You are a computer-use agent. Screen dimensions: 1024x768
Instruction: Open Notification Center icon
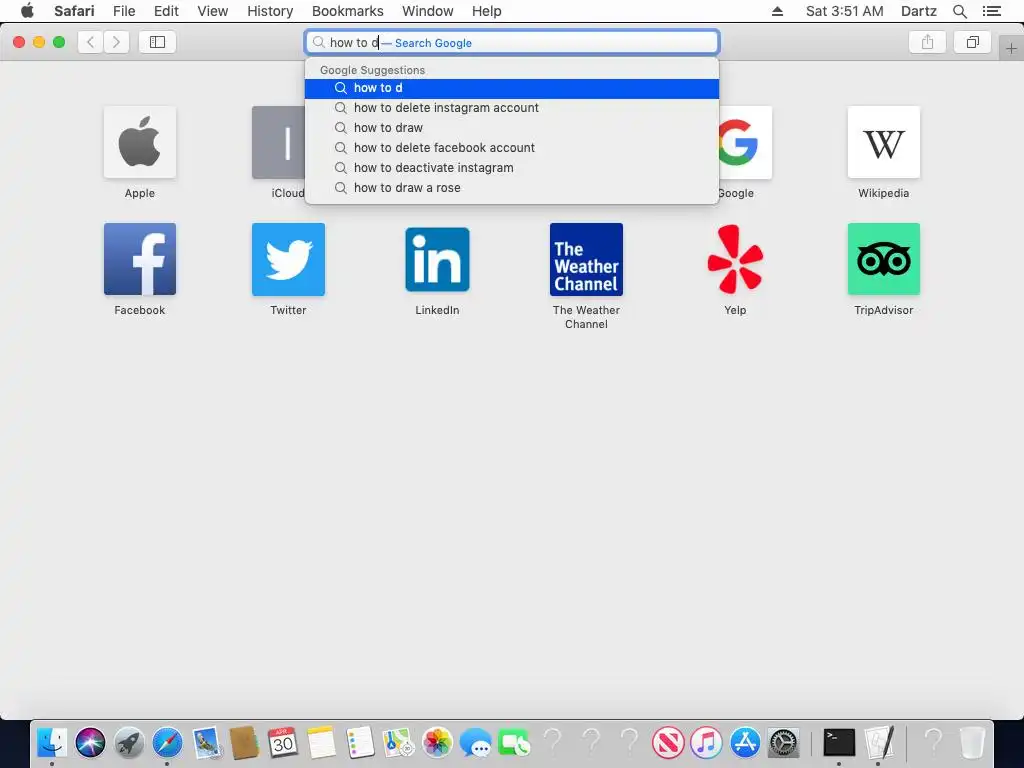(992, 11)
